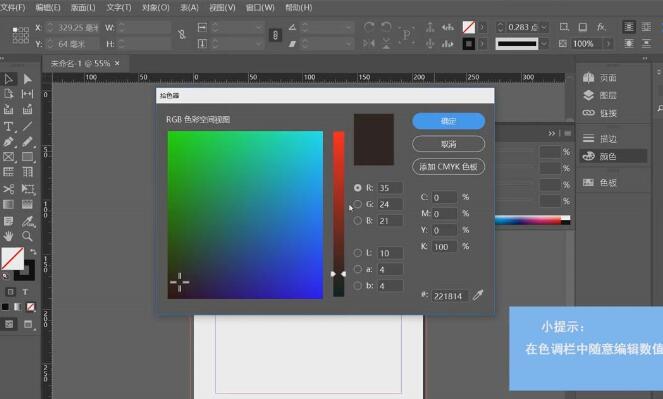Select the Content Collector tool

[x=8, y=109]
